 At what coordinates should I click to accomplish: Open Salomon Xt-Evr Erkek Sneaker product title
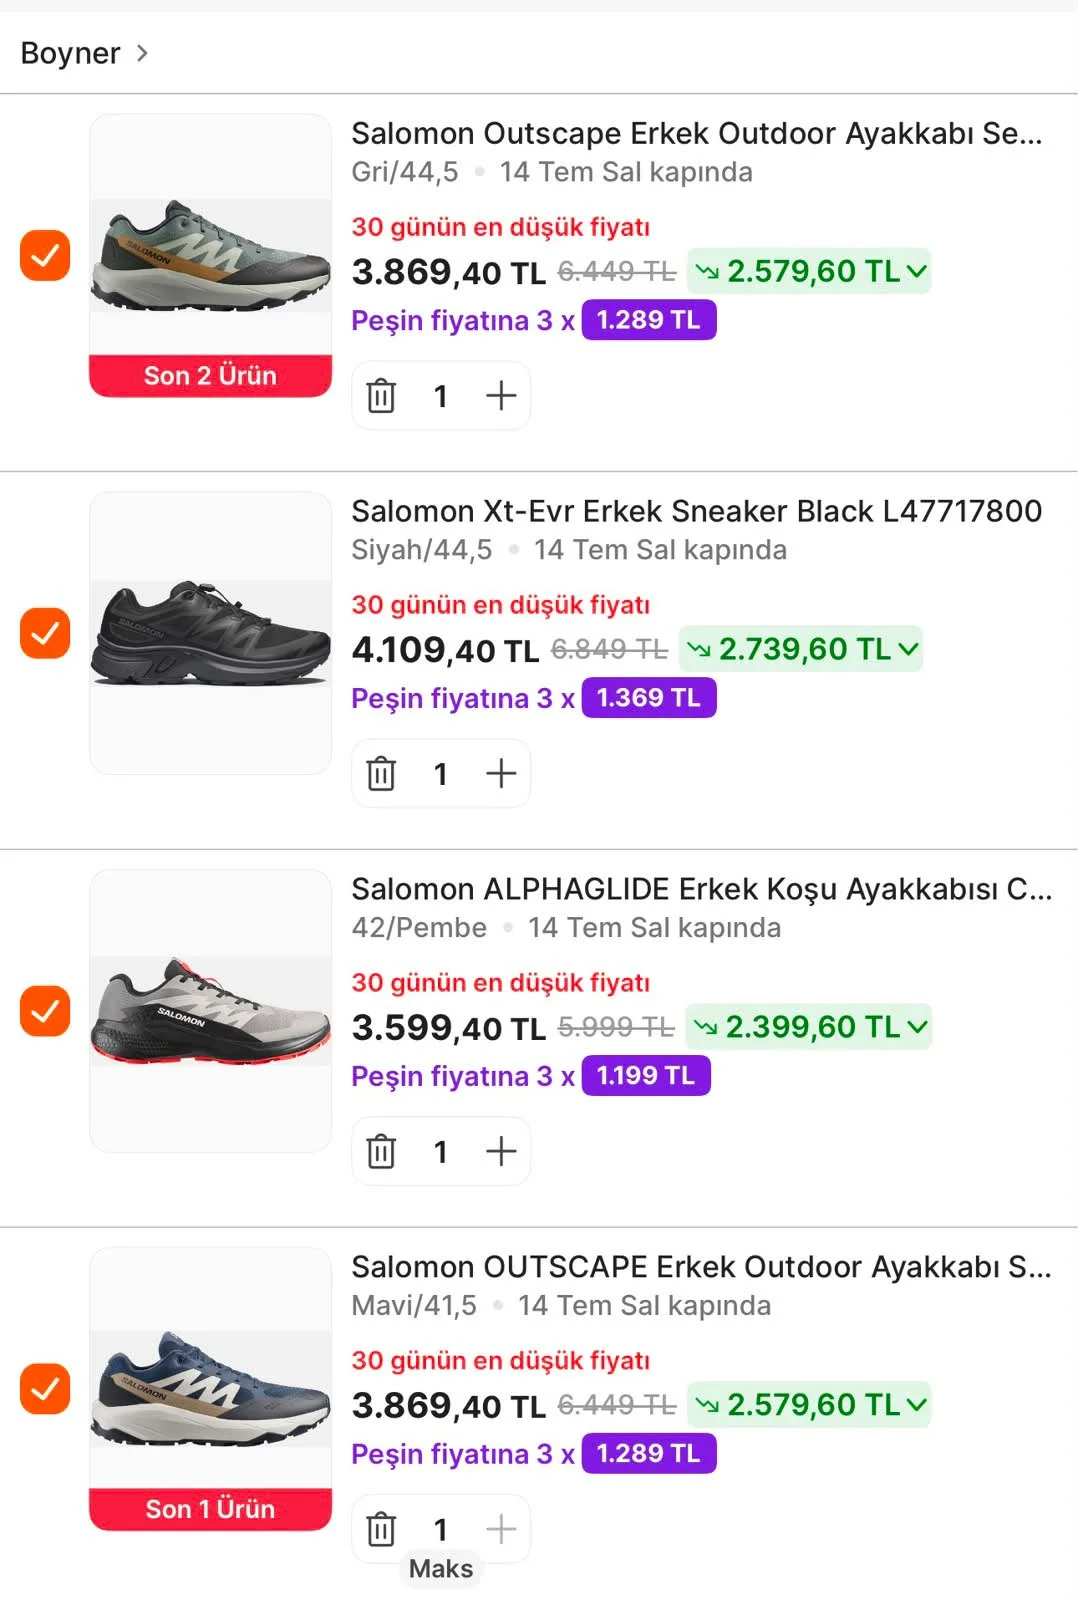click(696, 511)
